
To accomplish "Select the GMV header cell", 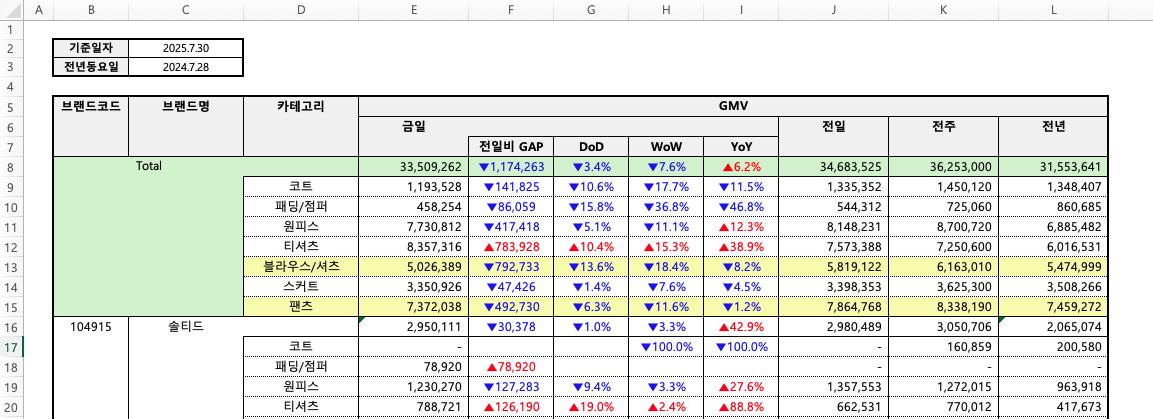I will (733, 106).
